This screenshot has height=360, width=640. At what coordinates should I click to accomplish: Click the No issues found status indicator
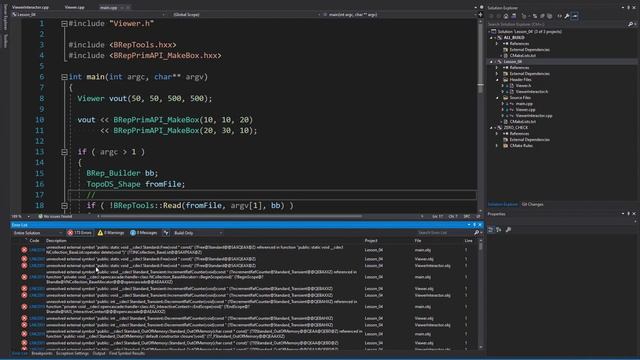[55, 217]
